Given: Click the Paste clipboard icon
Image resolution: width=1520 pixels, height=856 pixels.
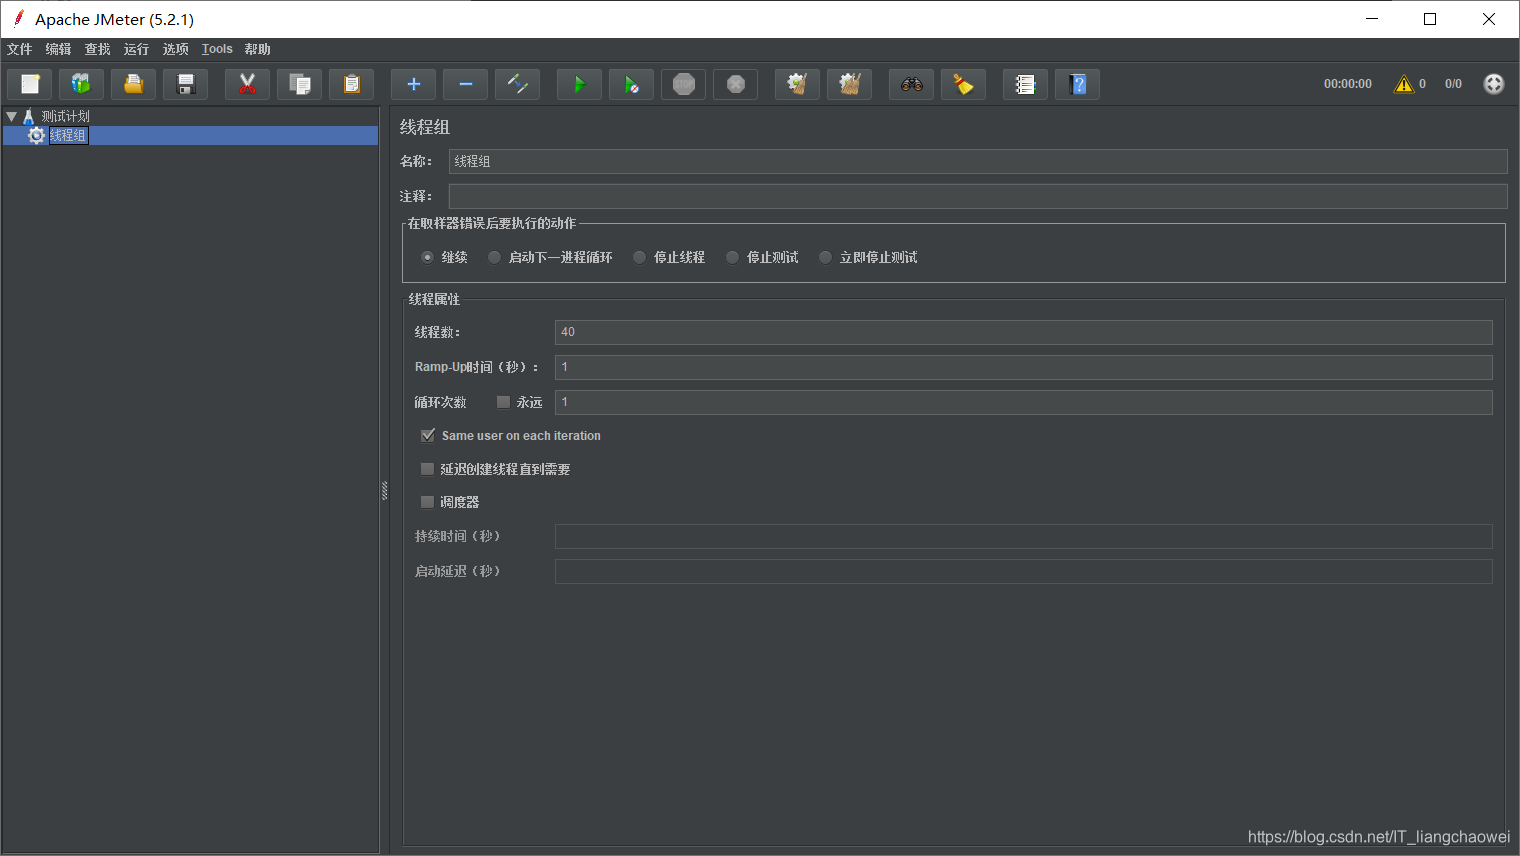Looking at the screenshot, I should click(x=351, y=84).
